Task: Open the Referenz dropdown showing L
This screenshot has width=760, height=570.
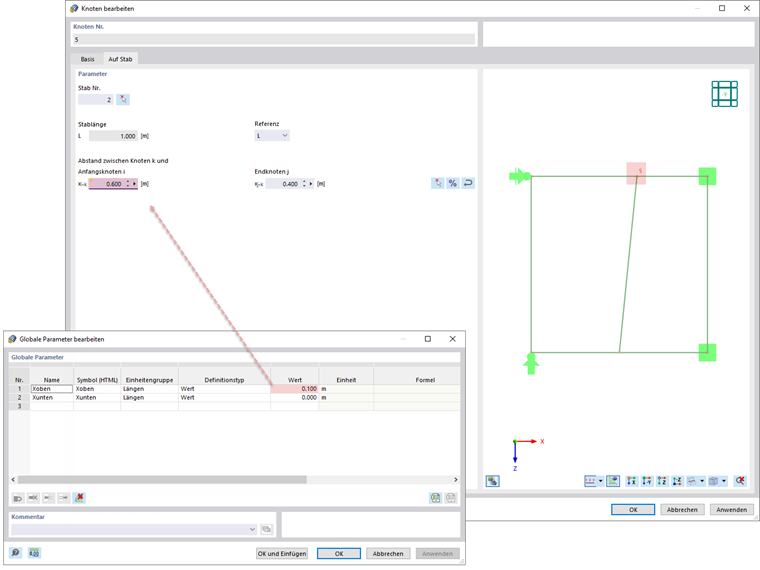Action: 272,136
